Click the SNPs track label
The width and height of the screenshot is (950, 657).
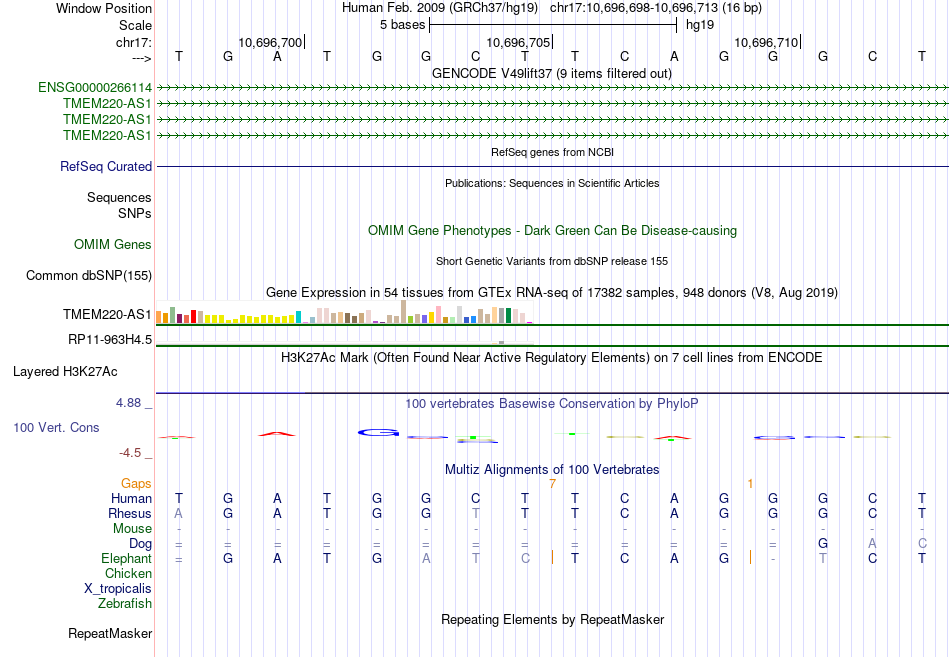pyautogui.click(x=135, y=214)
